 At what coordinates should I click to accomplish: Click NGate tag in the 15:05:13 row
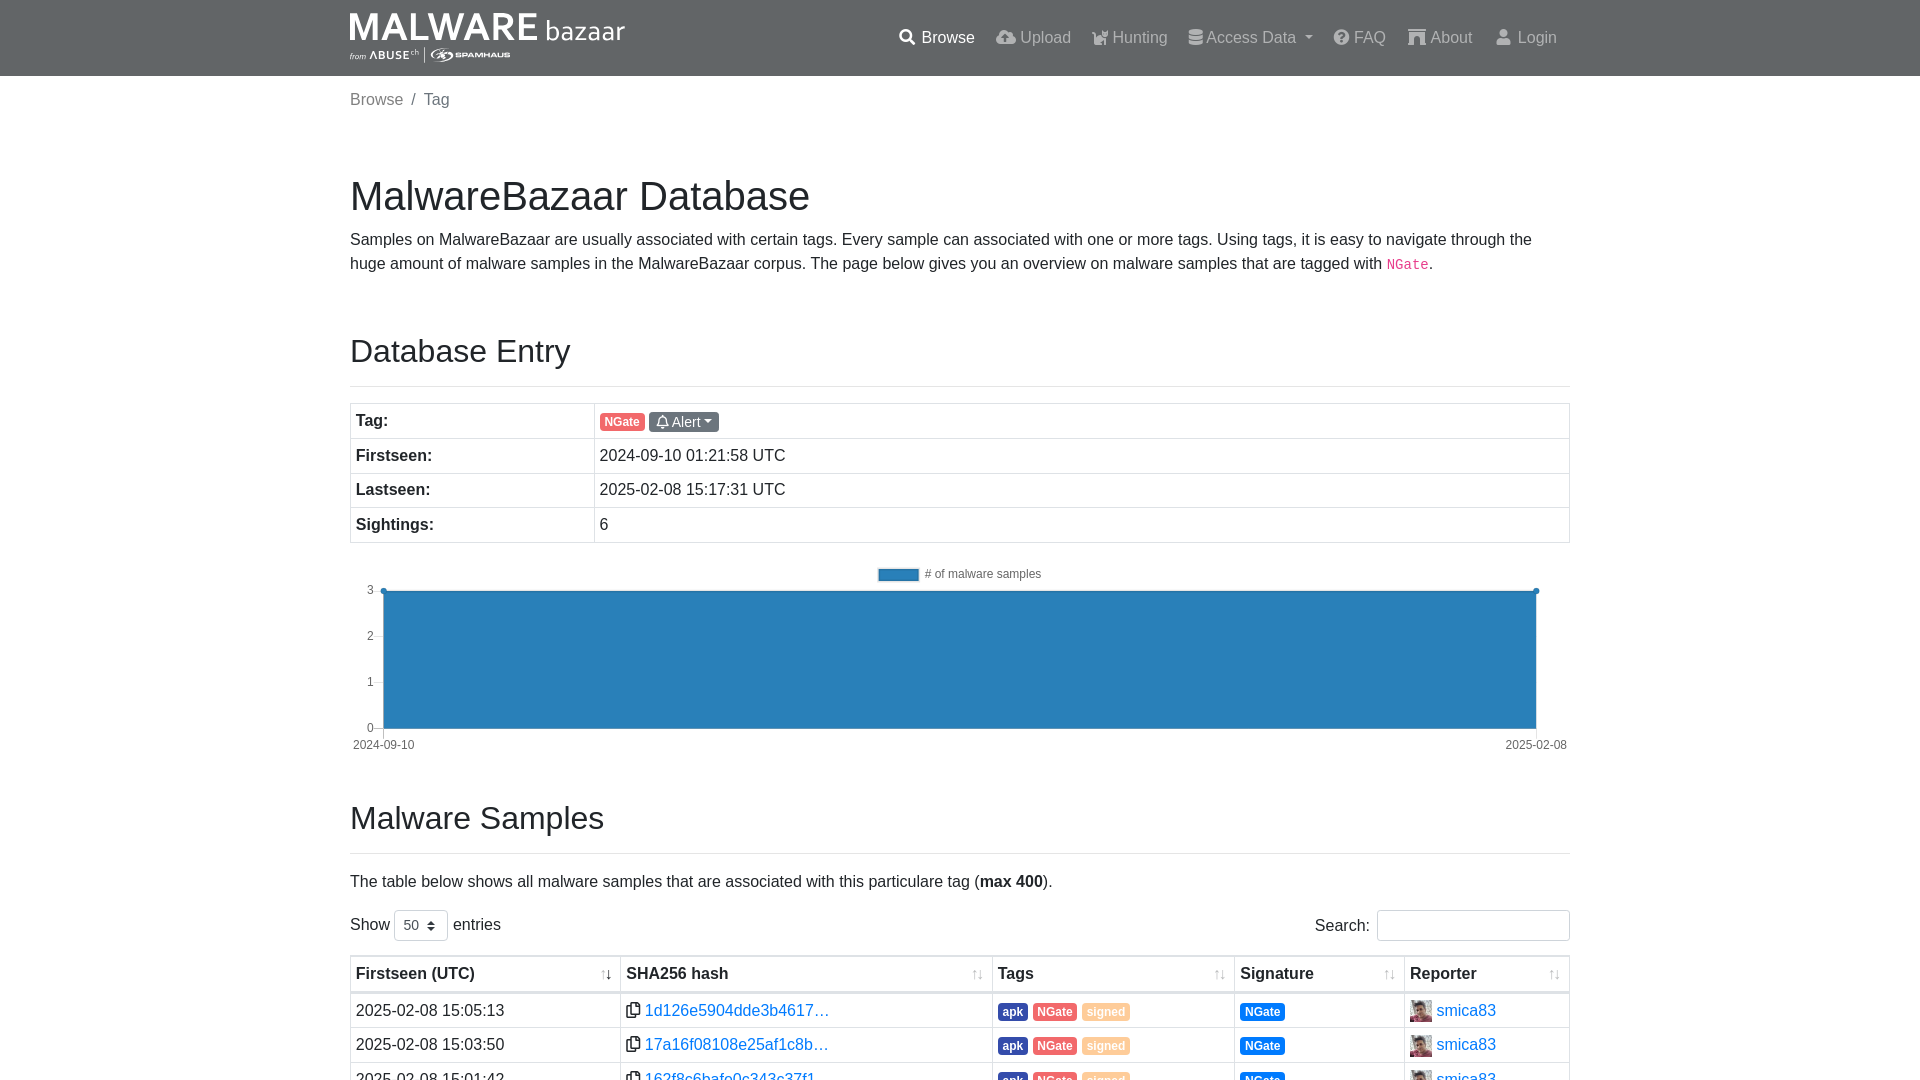[x=1055, y=1012]
